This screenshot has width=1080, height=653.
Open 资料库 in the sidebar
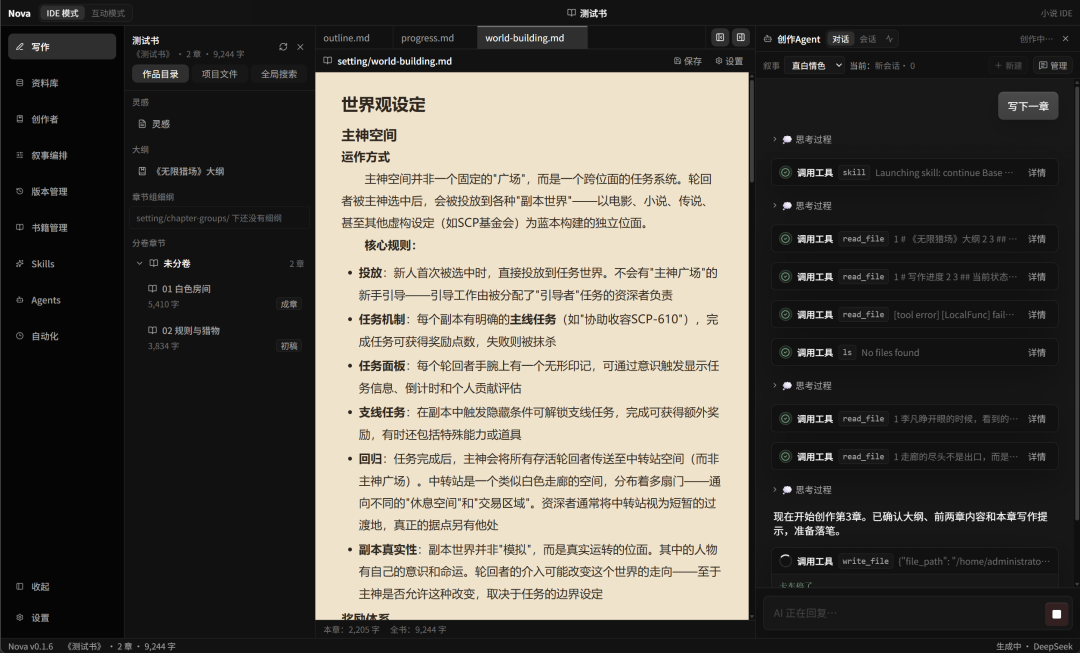tap(62, 83)
